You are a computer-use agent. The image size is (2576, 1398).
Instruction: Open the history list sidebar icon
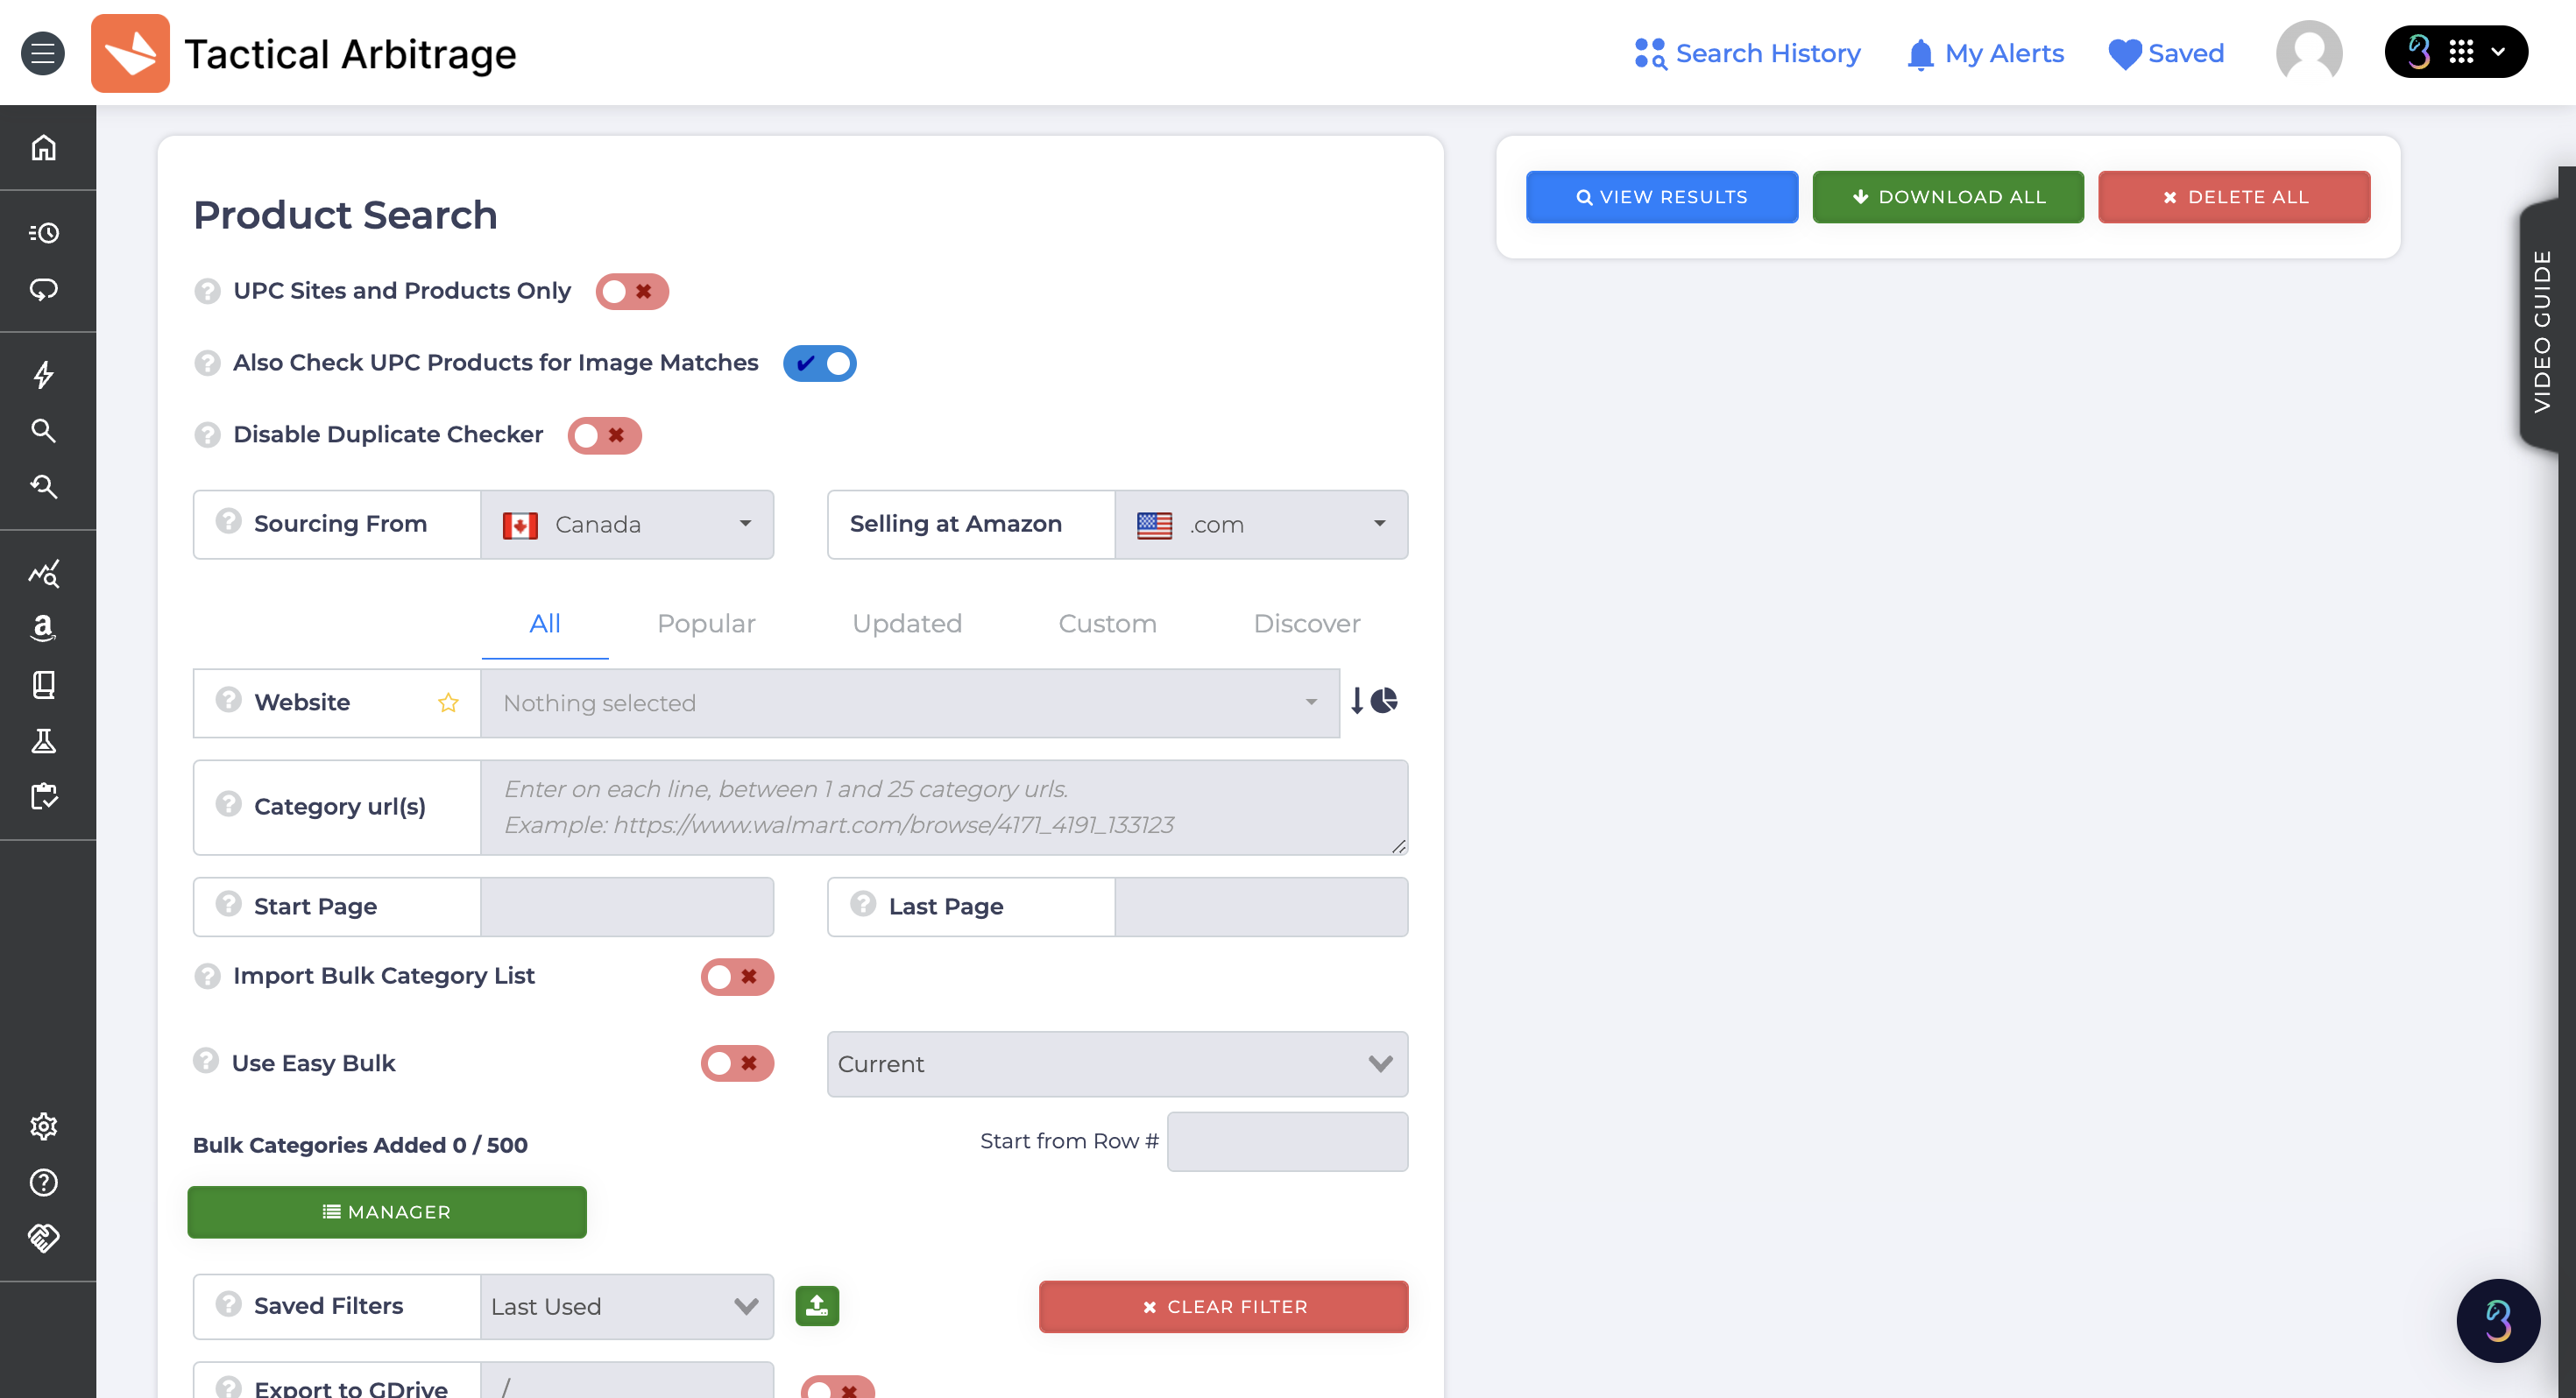pos(44,233)
